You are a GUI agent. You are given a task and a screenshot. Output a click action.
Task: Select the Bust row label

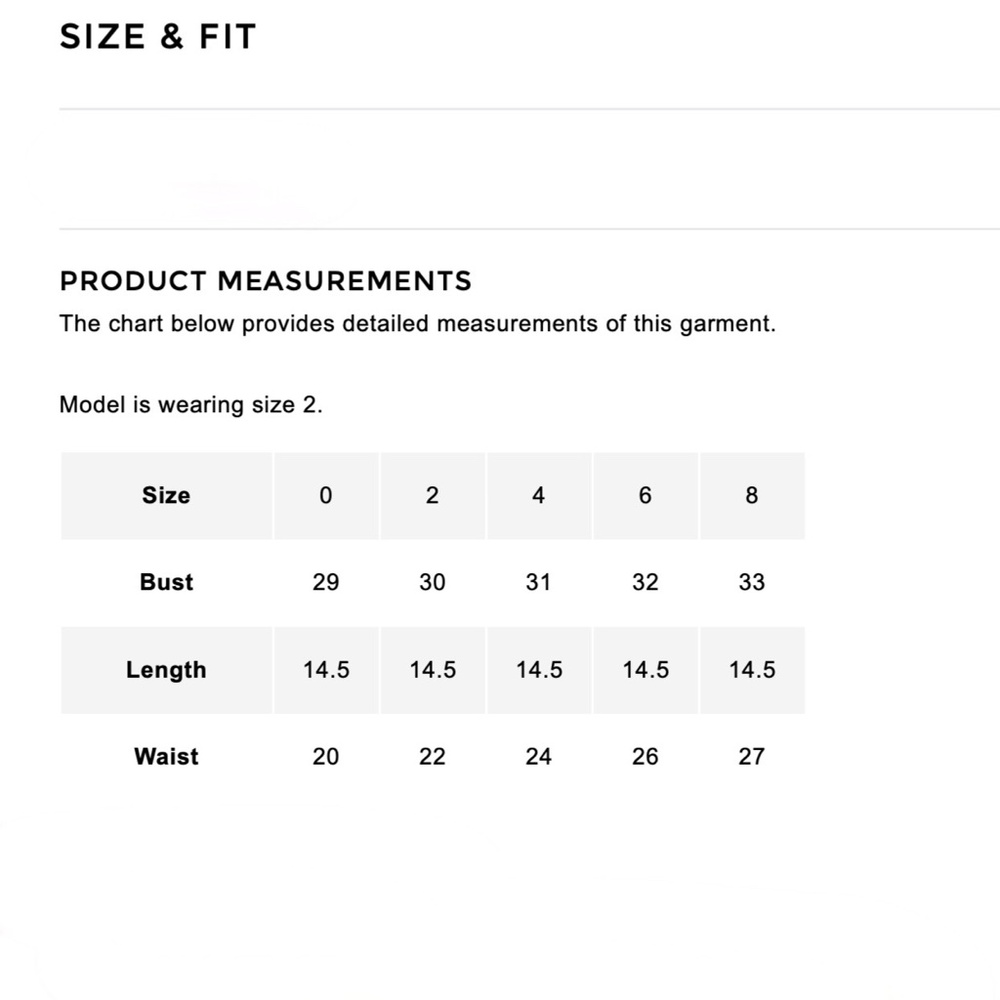[x=166, y=582]
